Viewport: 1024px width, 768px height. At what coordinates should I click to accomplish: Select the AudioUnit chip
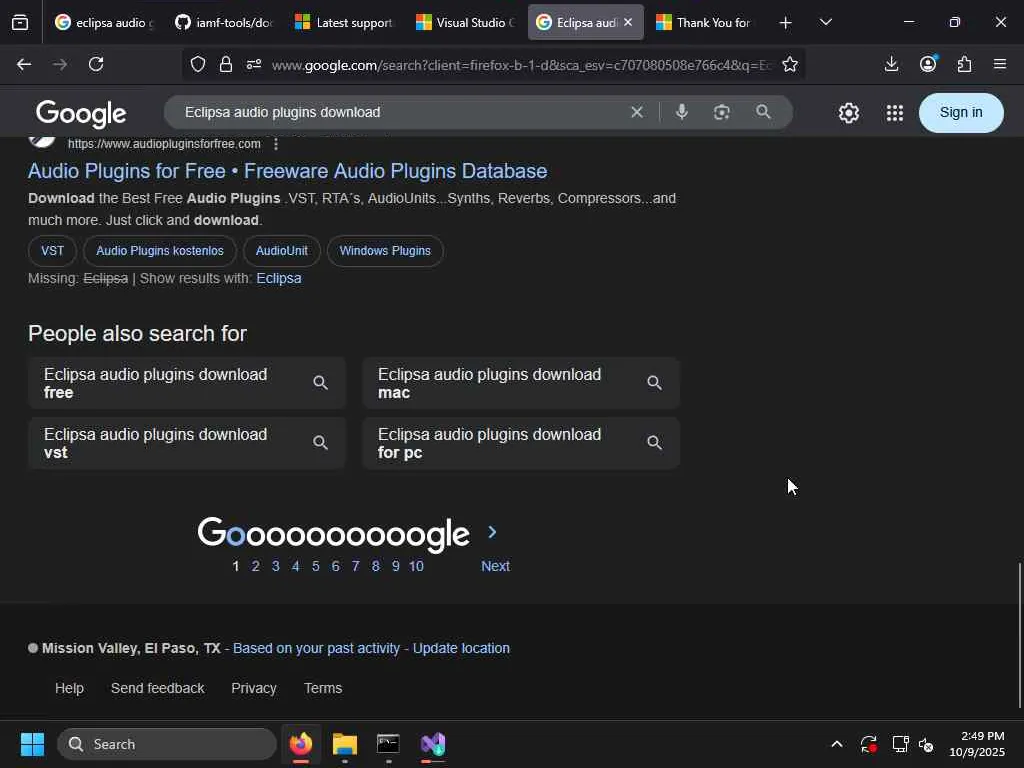click(281, 251)
